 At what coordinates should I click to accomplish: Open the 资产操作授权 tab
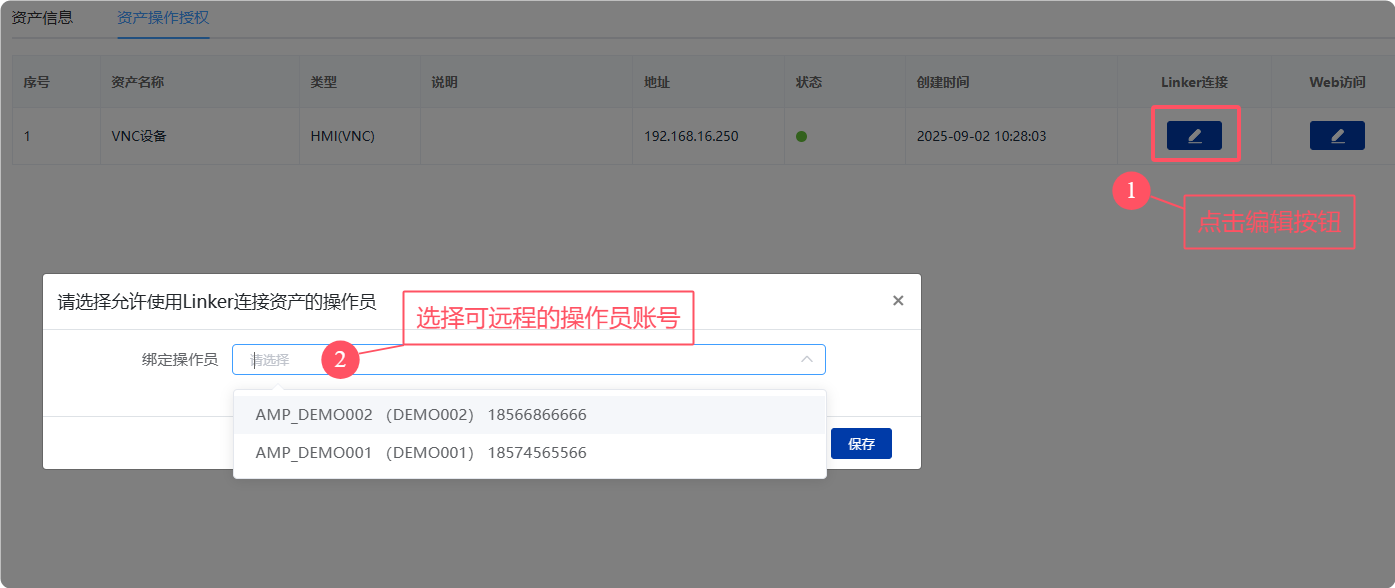(163, 18)
